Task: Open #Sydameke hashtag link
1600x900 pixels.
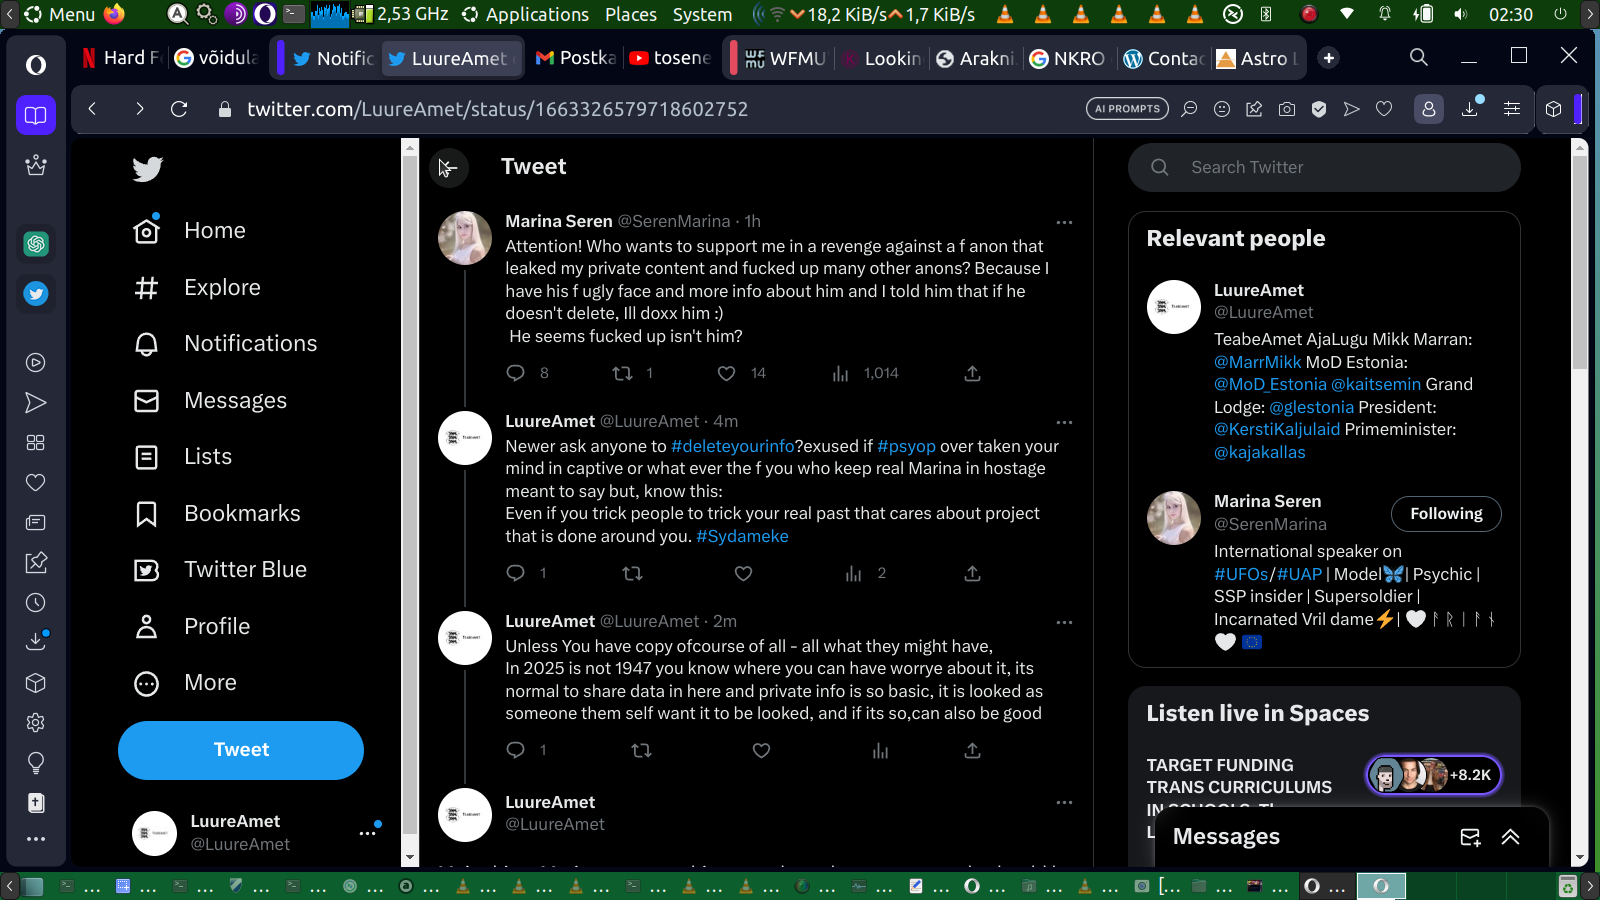Action: [742, 537]
